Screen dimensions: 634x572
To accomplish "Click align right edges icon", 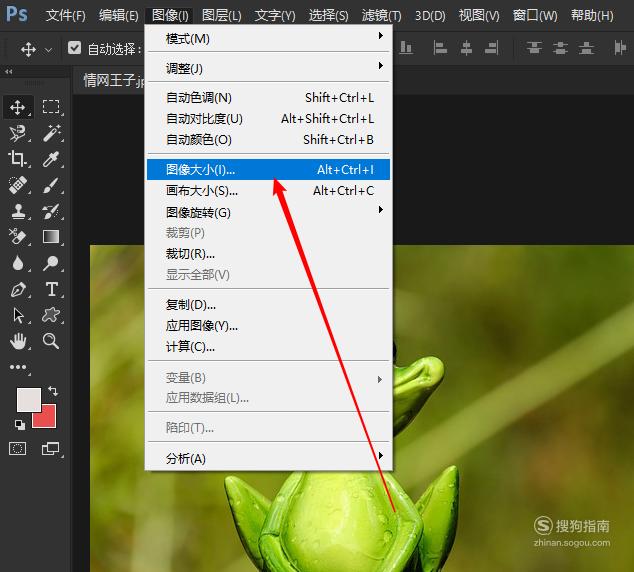I will click(492, 48).
